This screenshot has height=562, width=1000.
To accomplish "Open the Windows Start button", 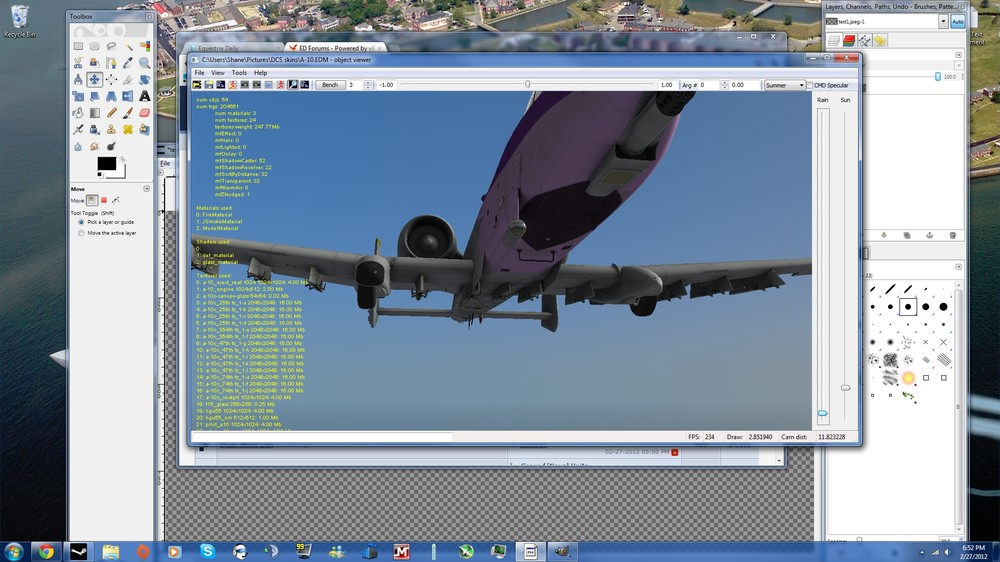I will (13, 551).
